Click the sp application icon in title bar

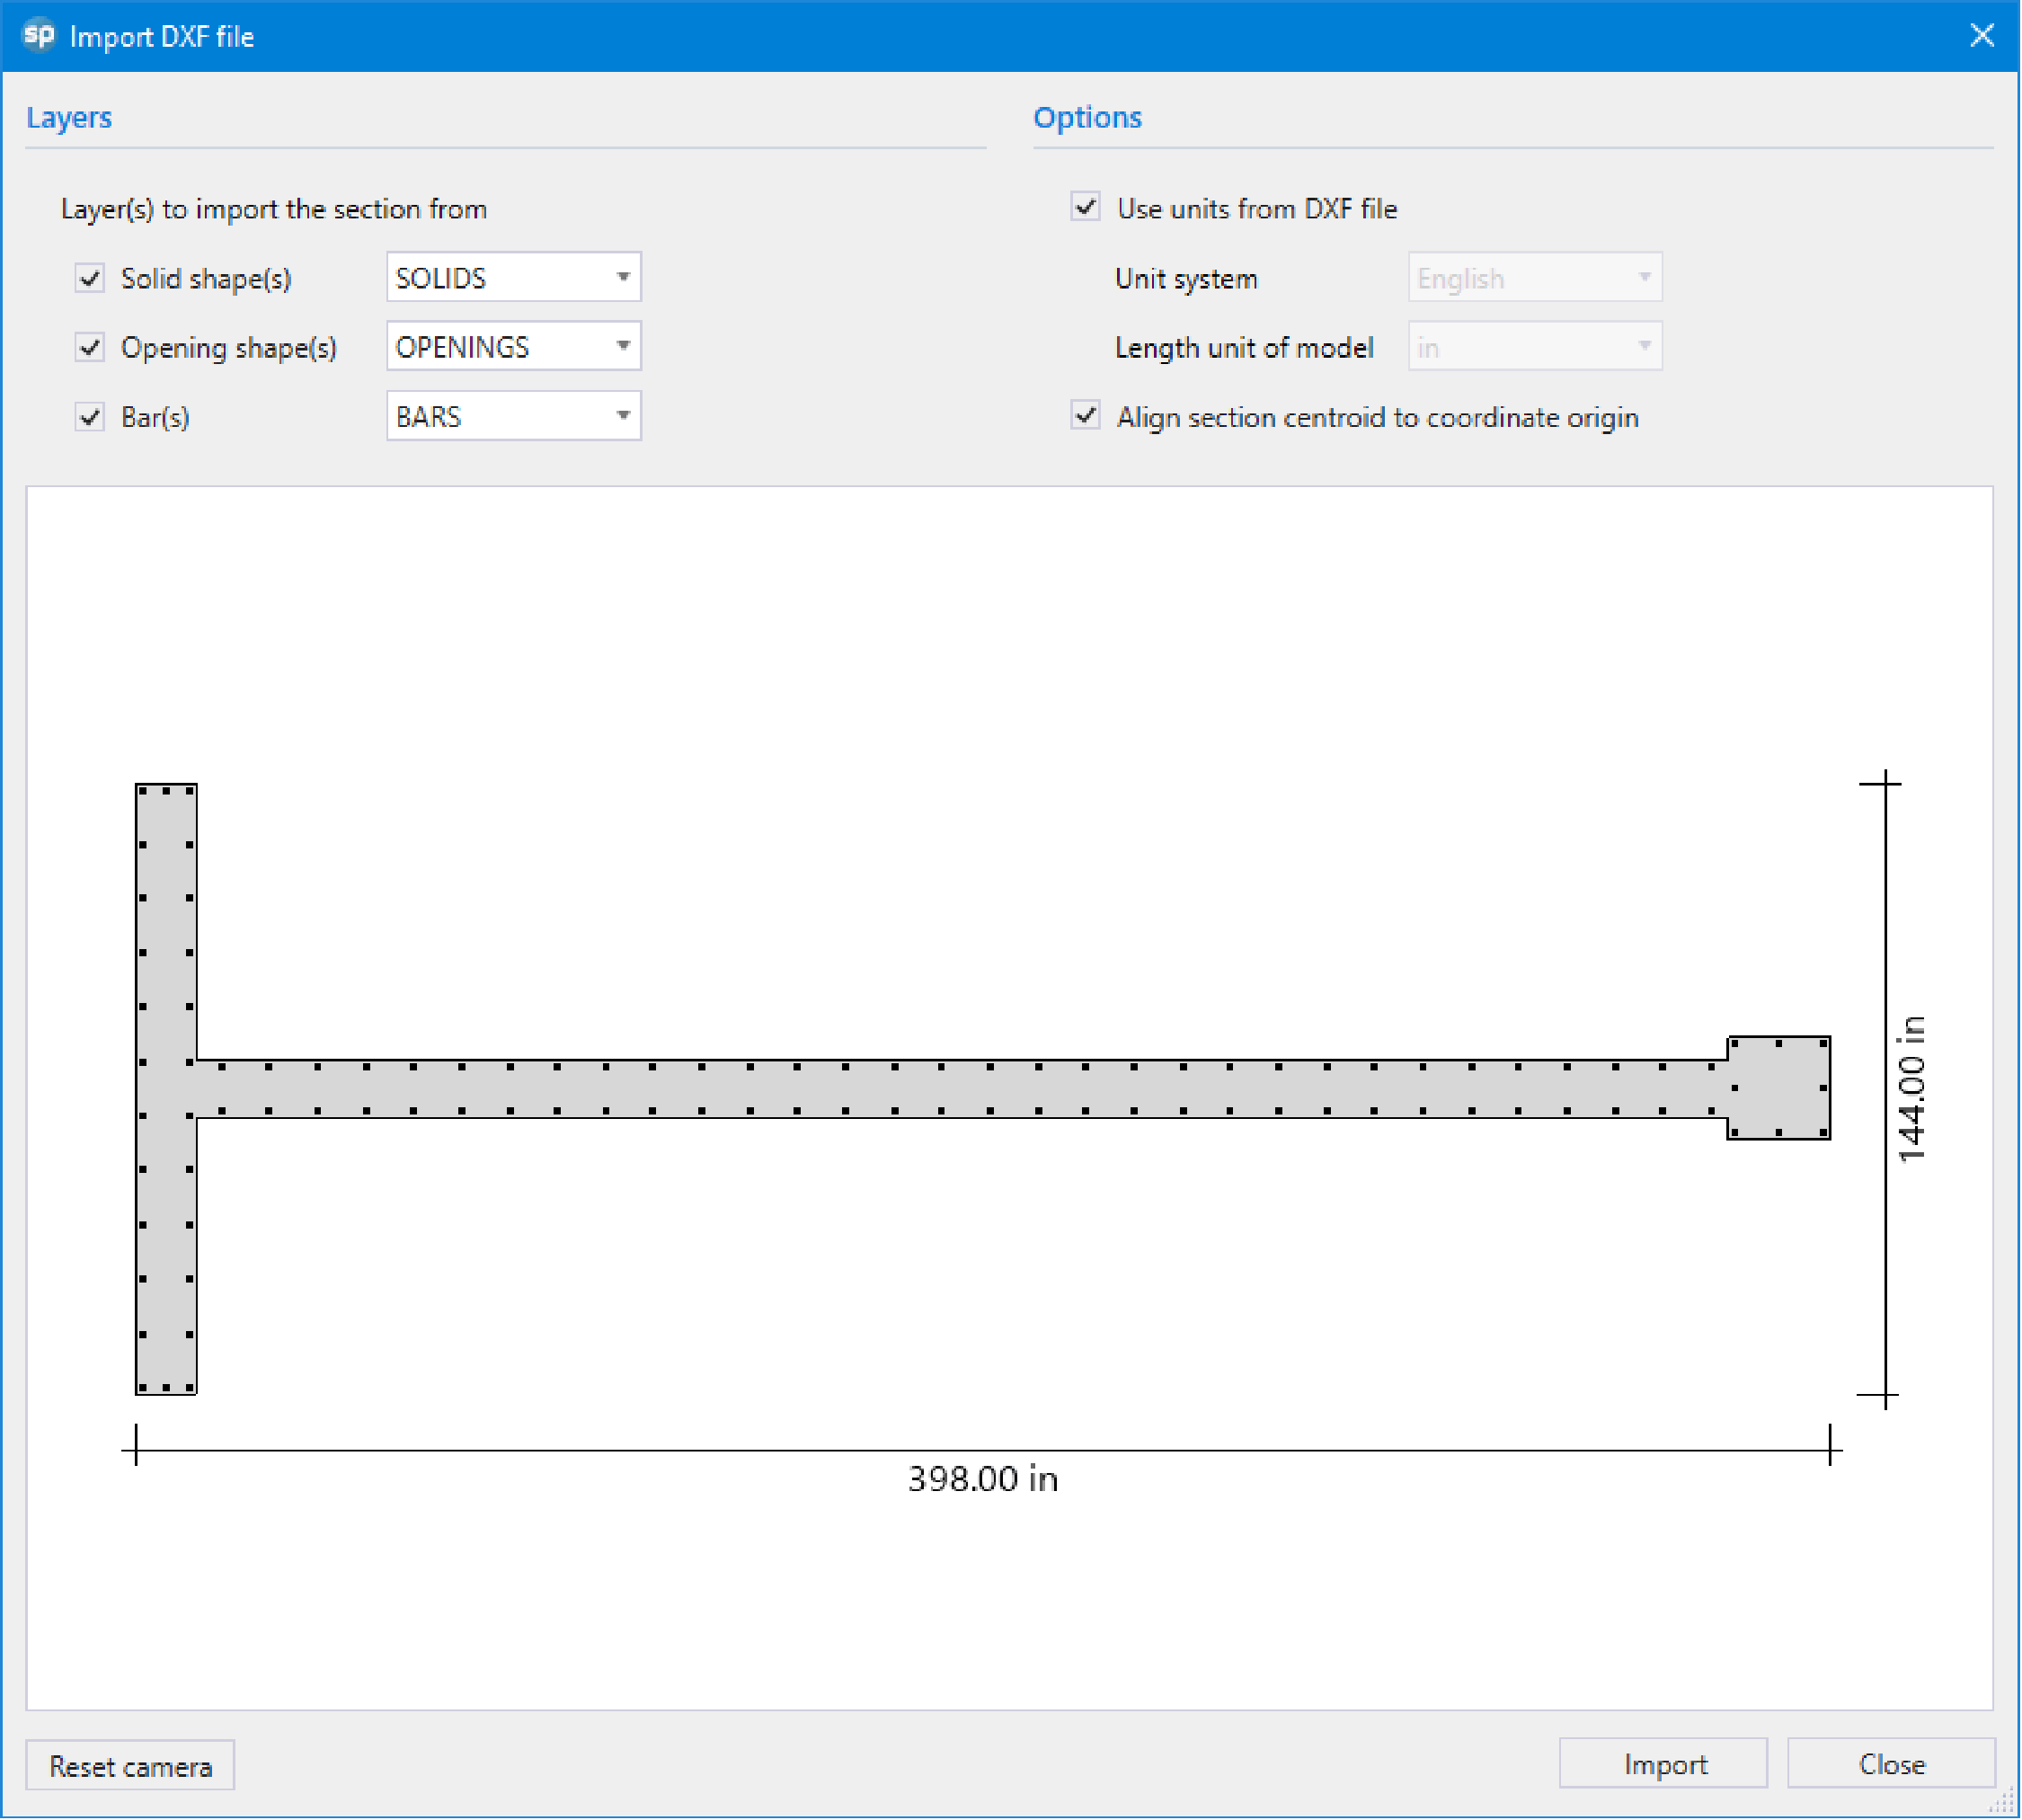(39, 35)
